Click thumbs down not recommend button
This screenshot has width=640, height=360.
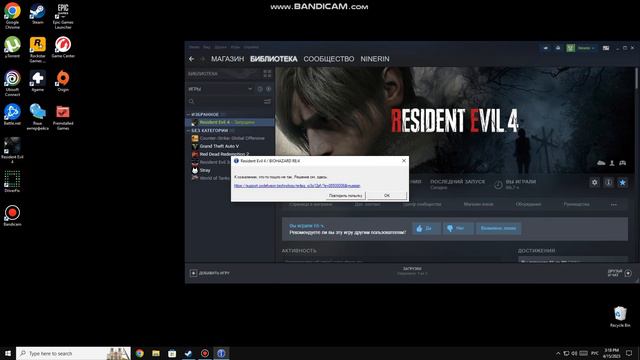click(x=459, y=228)
